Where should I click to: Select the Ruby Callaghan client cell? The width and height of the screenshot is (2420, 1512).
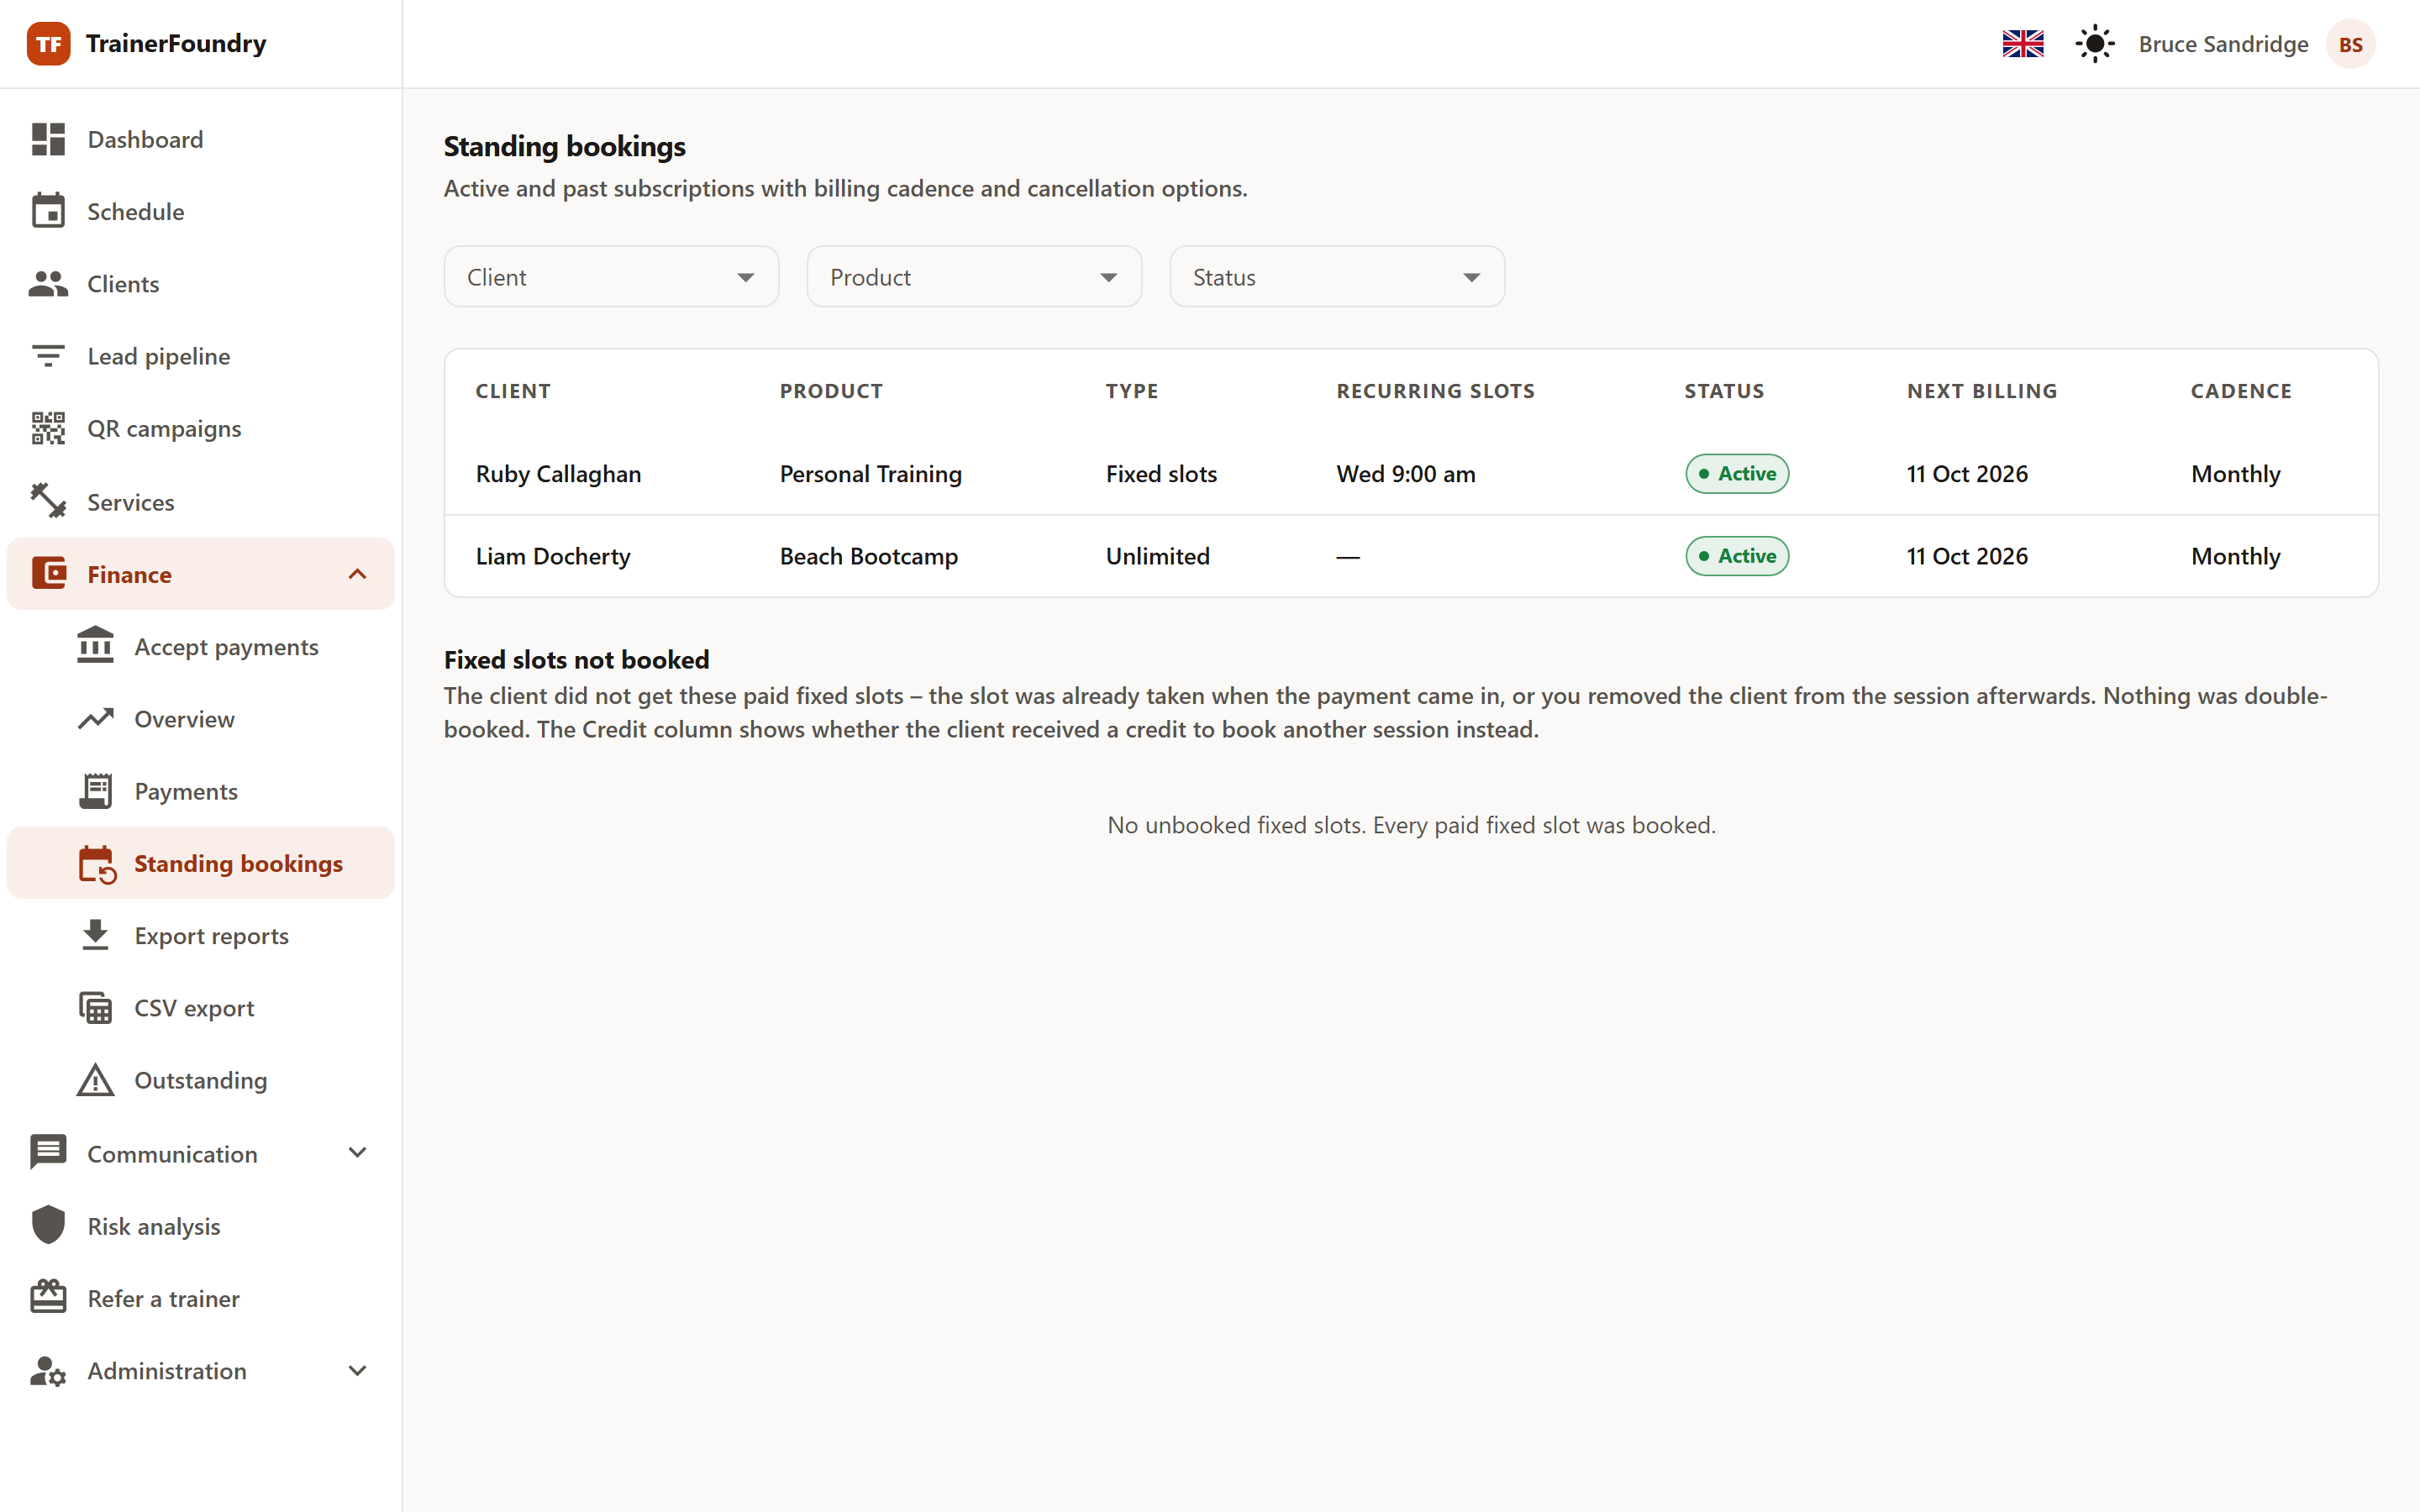tap(558, 474)
